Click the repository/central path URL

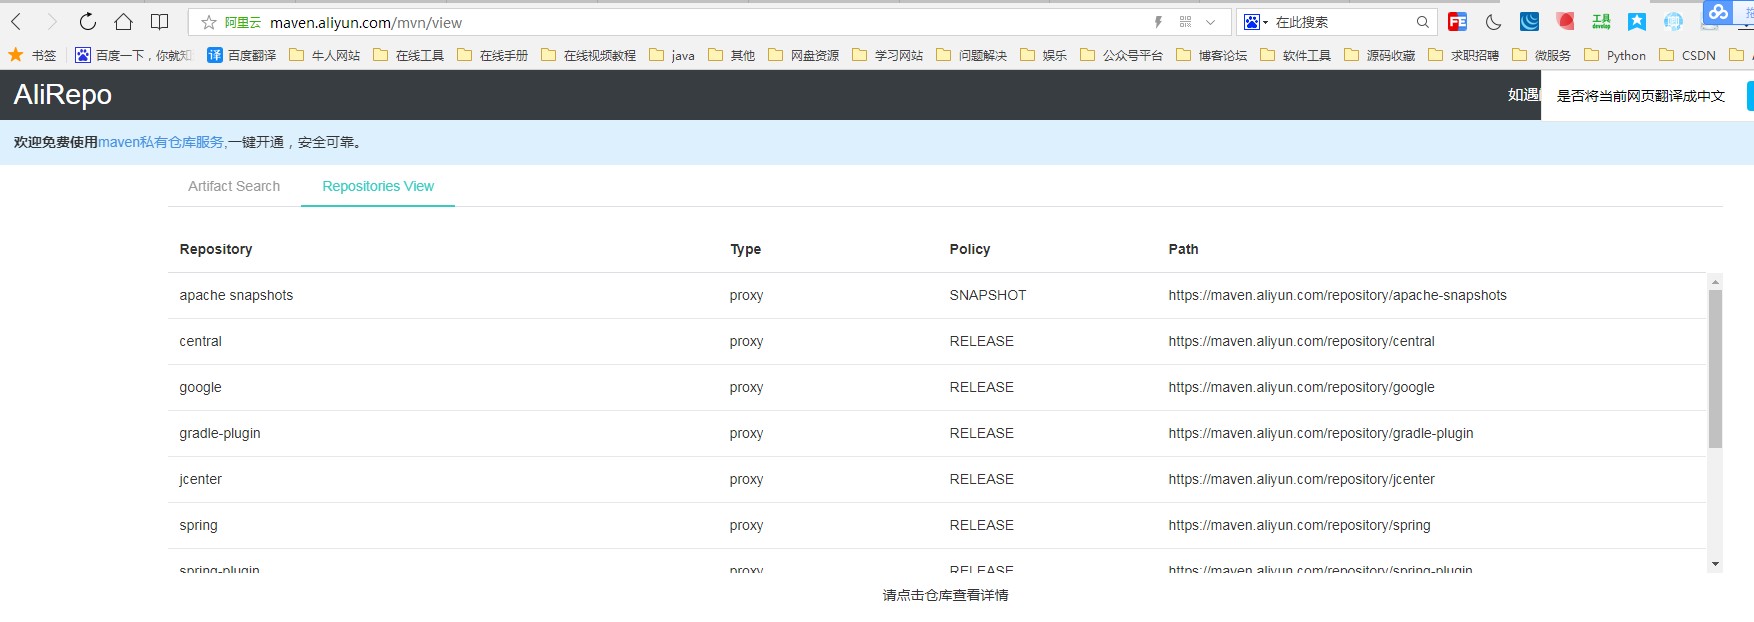[x=1301, y=341]
